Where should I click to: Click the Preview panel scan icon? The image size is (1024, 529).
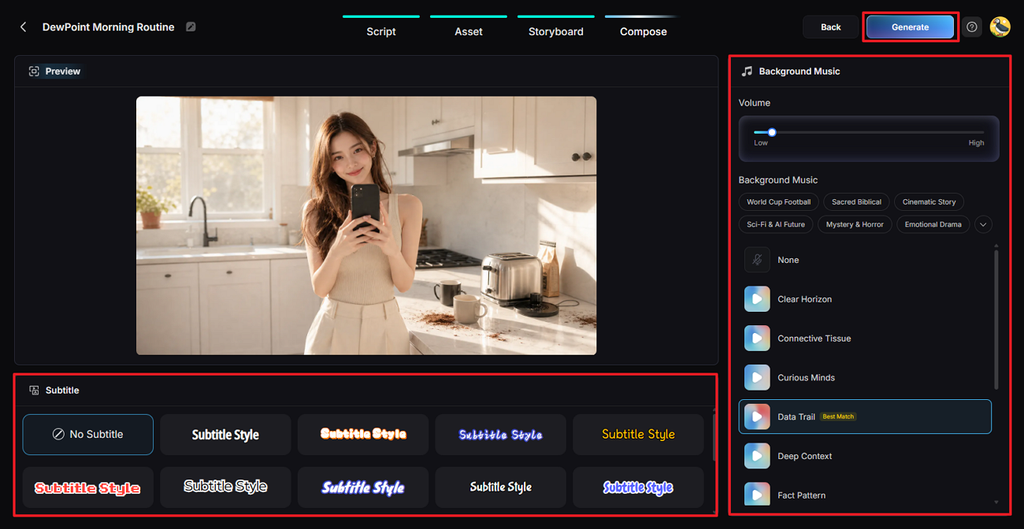(x=34, y=71)
